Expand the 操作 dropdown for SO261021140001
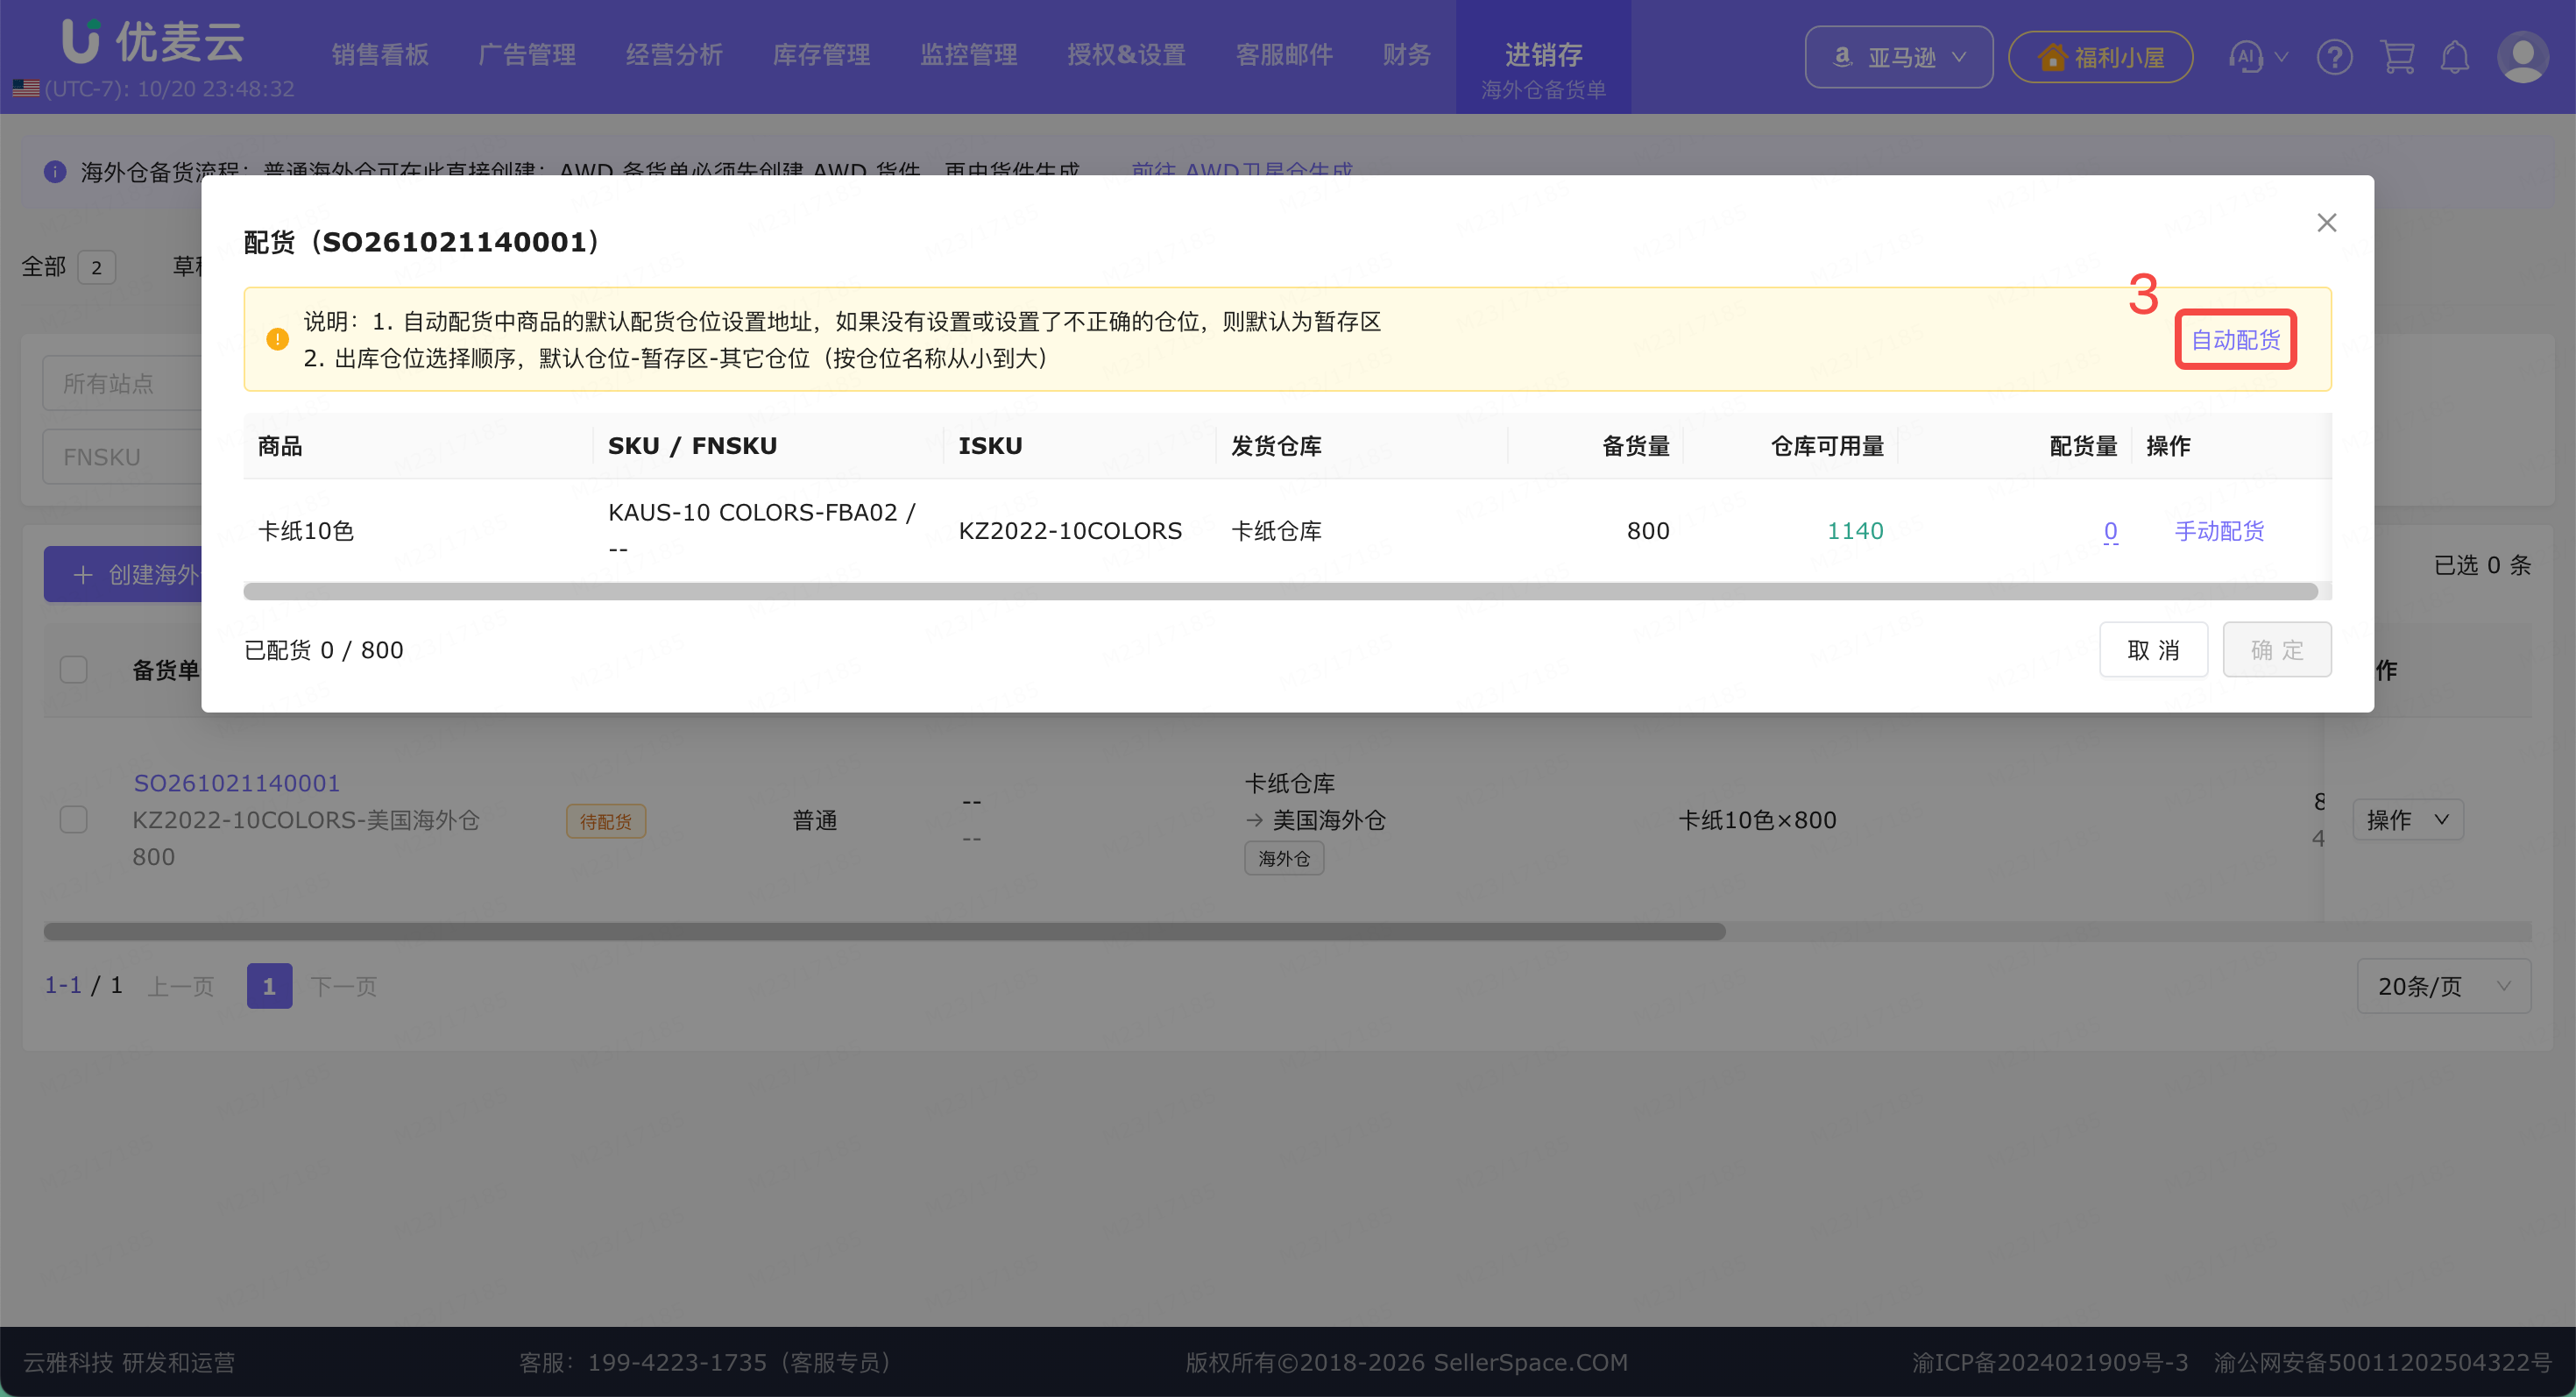 pos(2407,820)
